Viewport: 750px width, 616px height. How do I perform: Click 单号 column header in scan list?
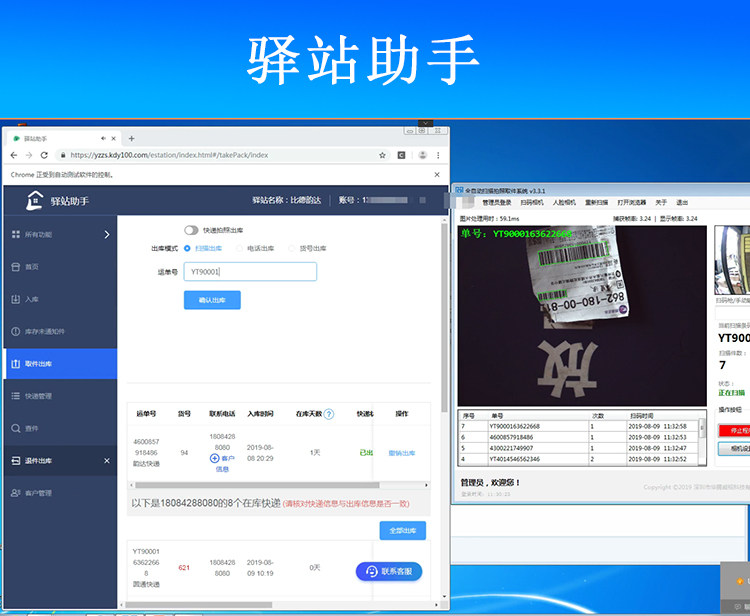(497, 416)
